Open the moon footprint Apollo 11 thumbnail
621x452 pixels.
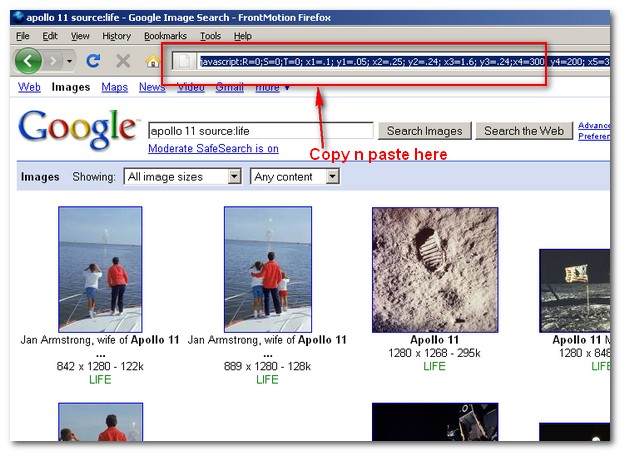(x=435, y=270)
